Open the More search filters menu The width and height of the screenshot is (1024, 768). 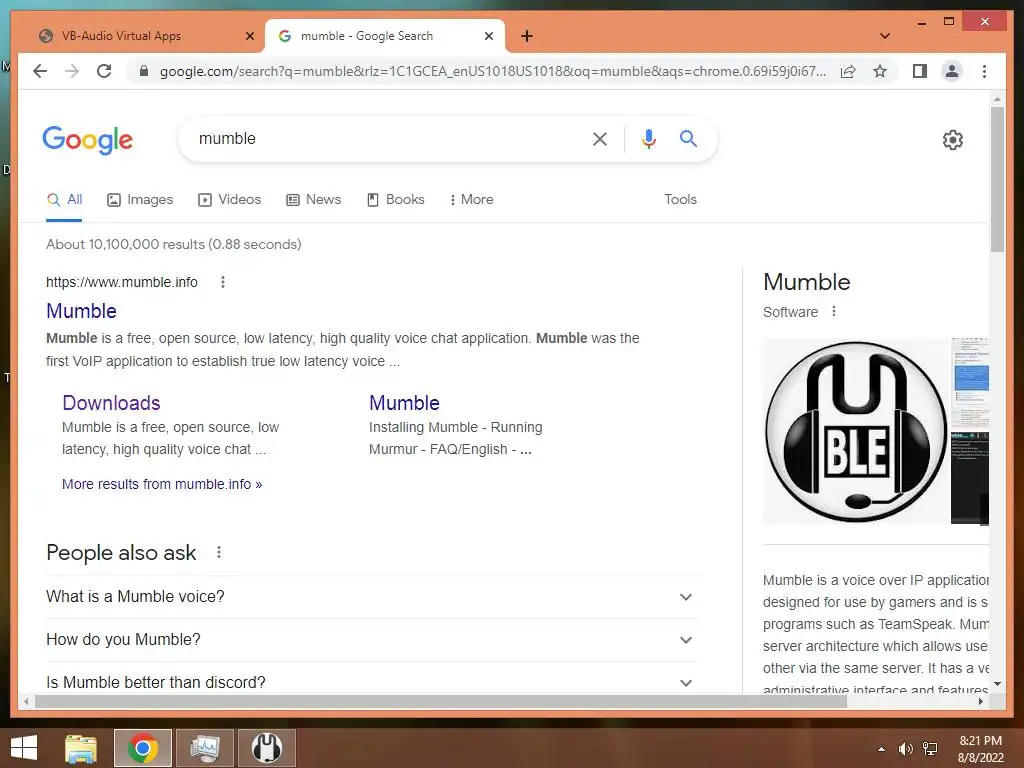tap(472, 200)
